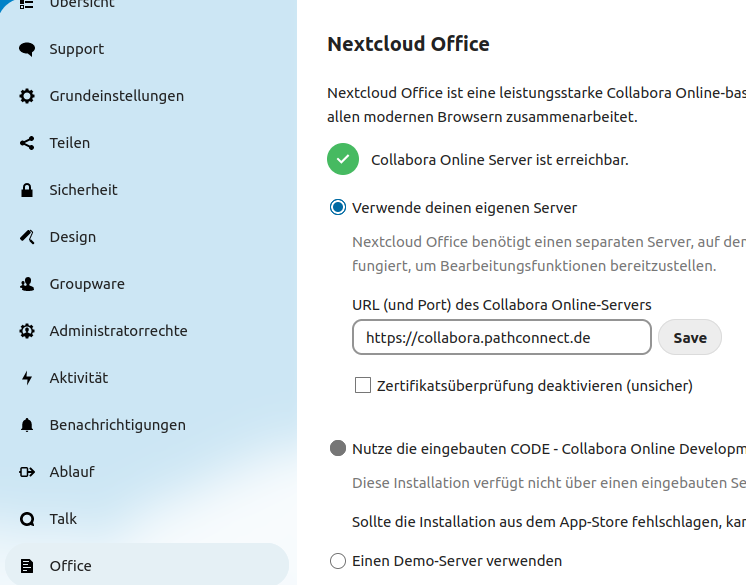Click the Benachrichtigungen bell icon
Screen dimensions: 746x585
(x=27, y=425)
